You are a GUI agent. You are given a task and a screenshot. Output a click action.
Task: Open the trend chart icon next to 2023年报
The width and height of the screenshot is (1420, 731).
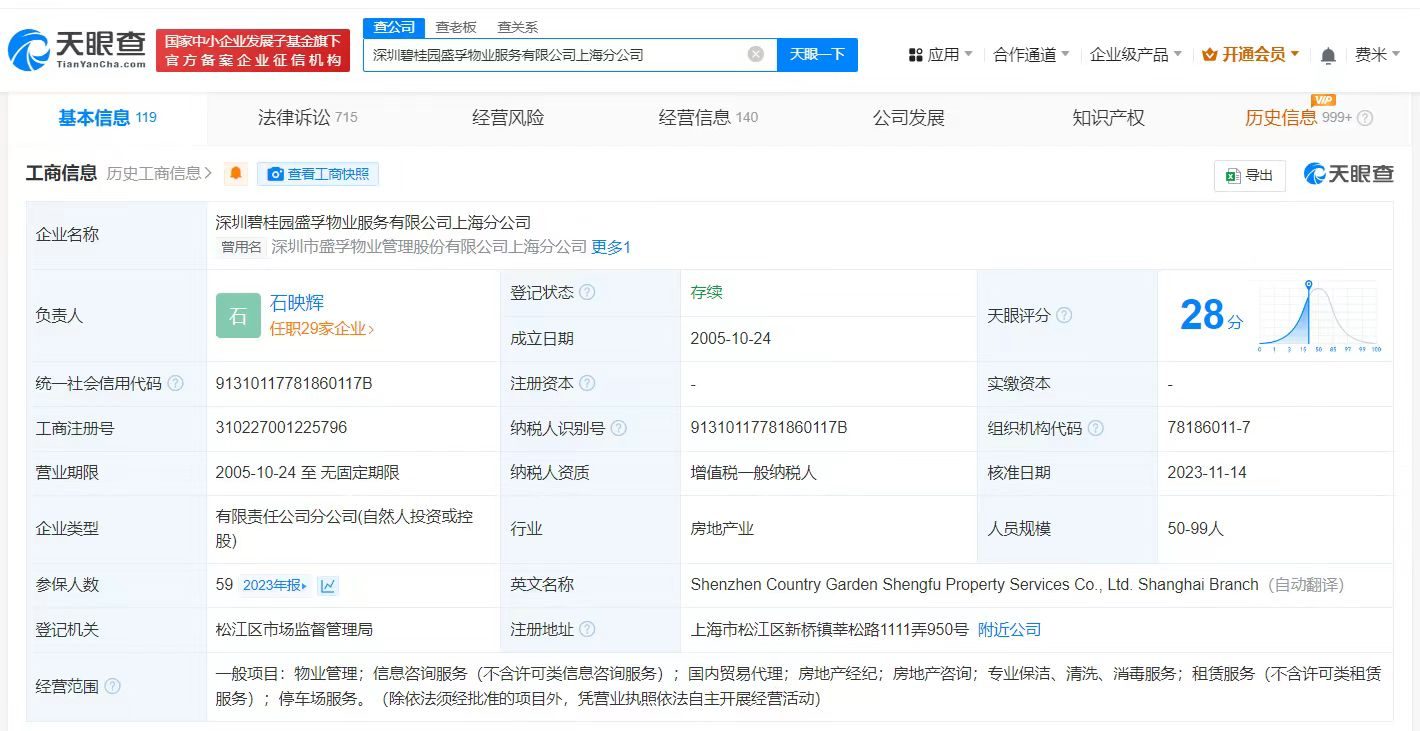pyautogui.click(x=328, y=584)
